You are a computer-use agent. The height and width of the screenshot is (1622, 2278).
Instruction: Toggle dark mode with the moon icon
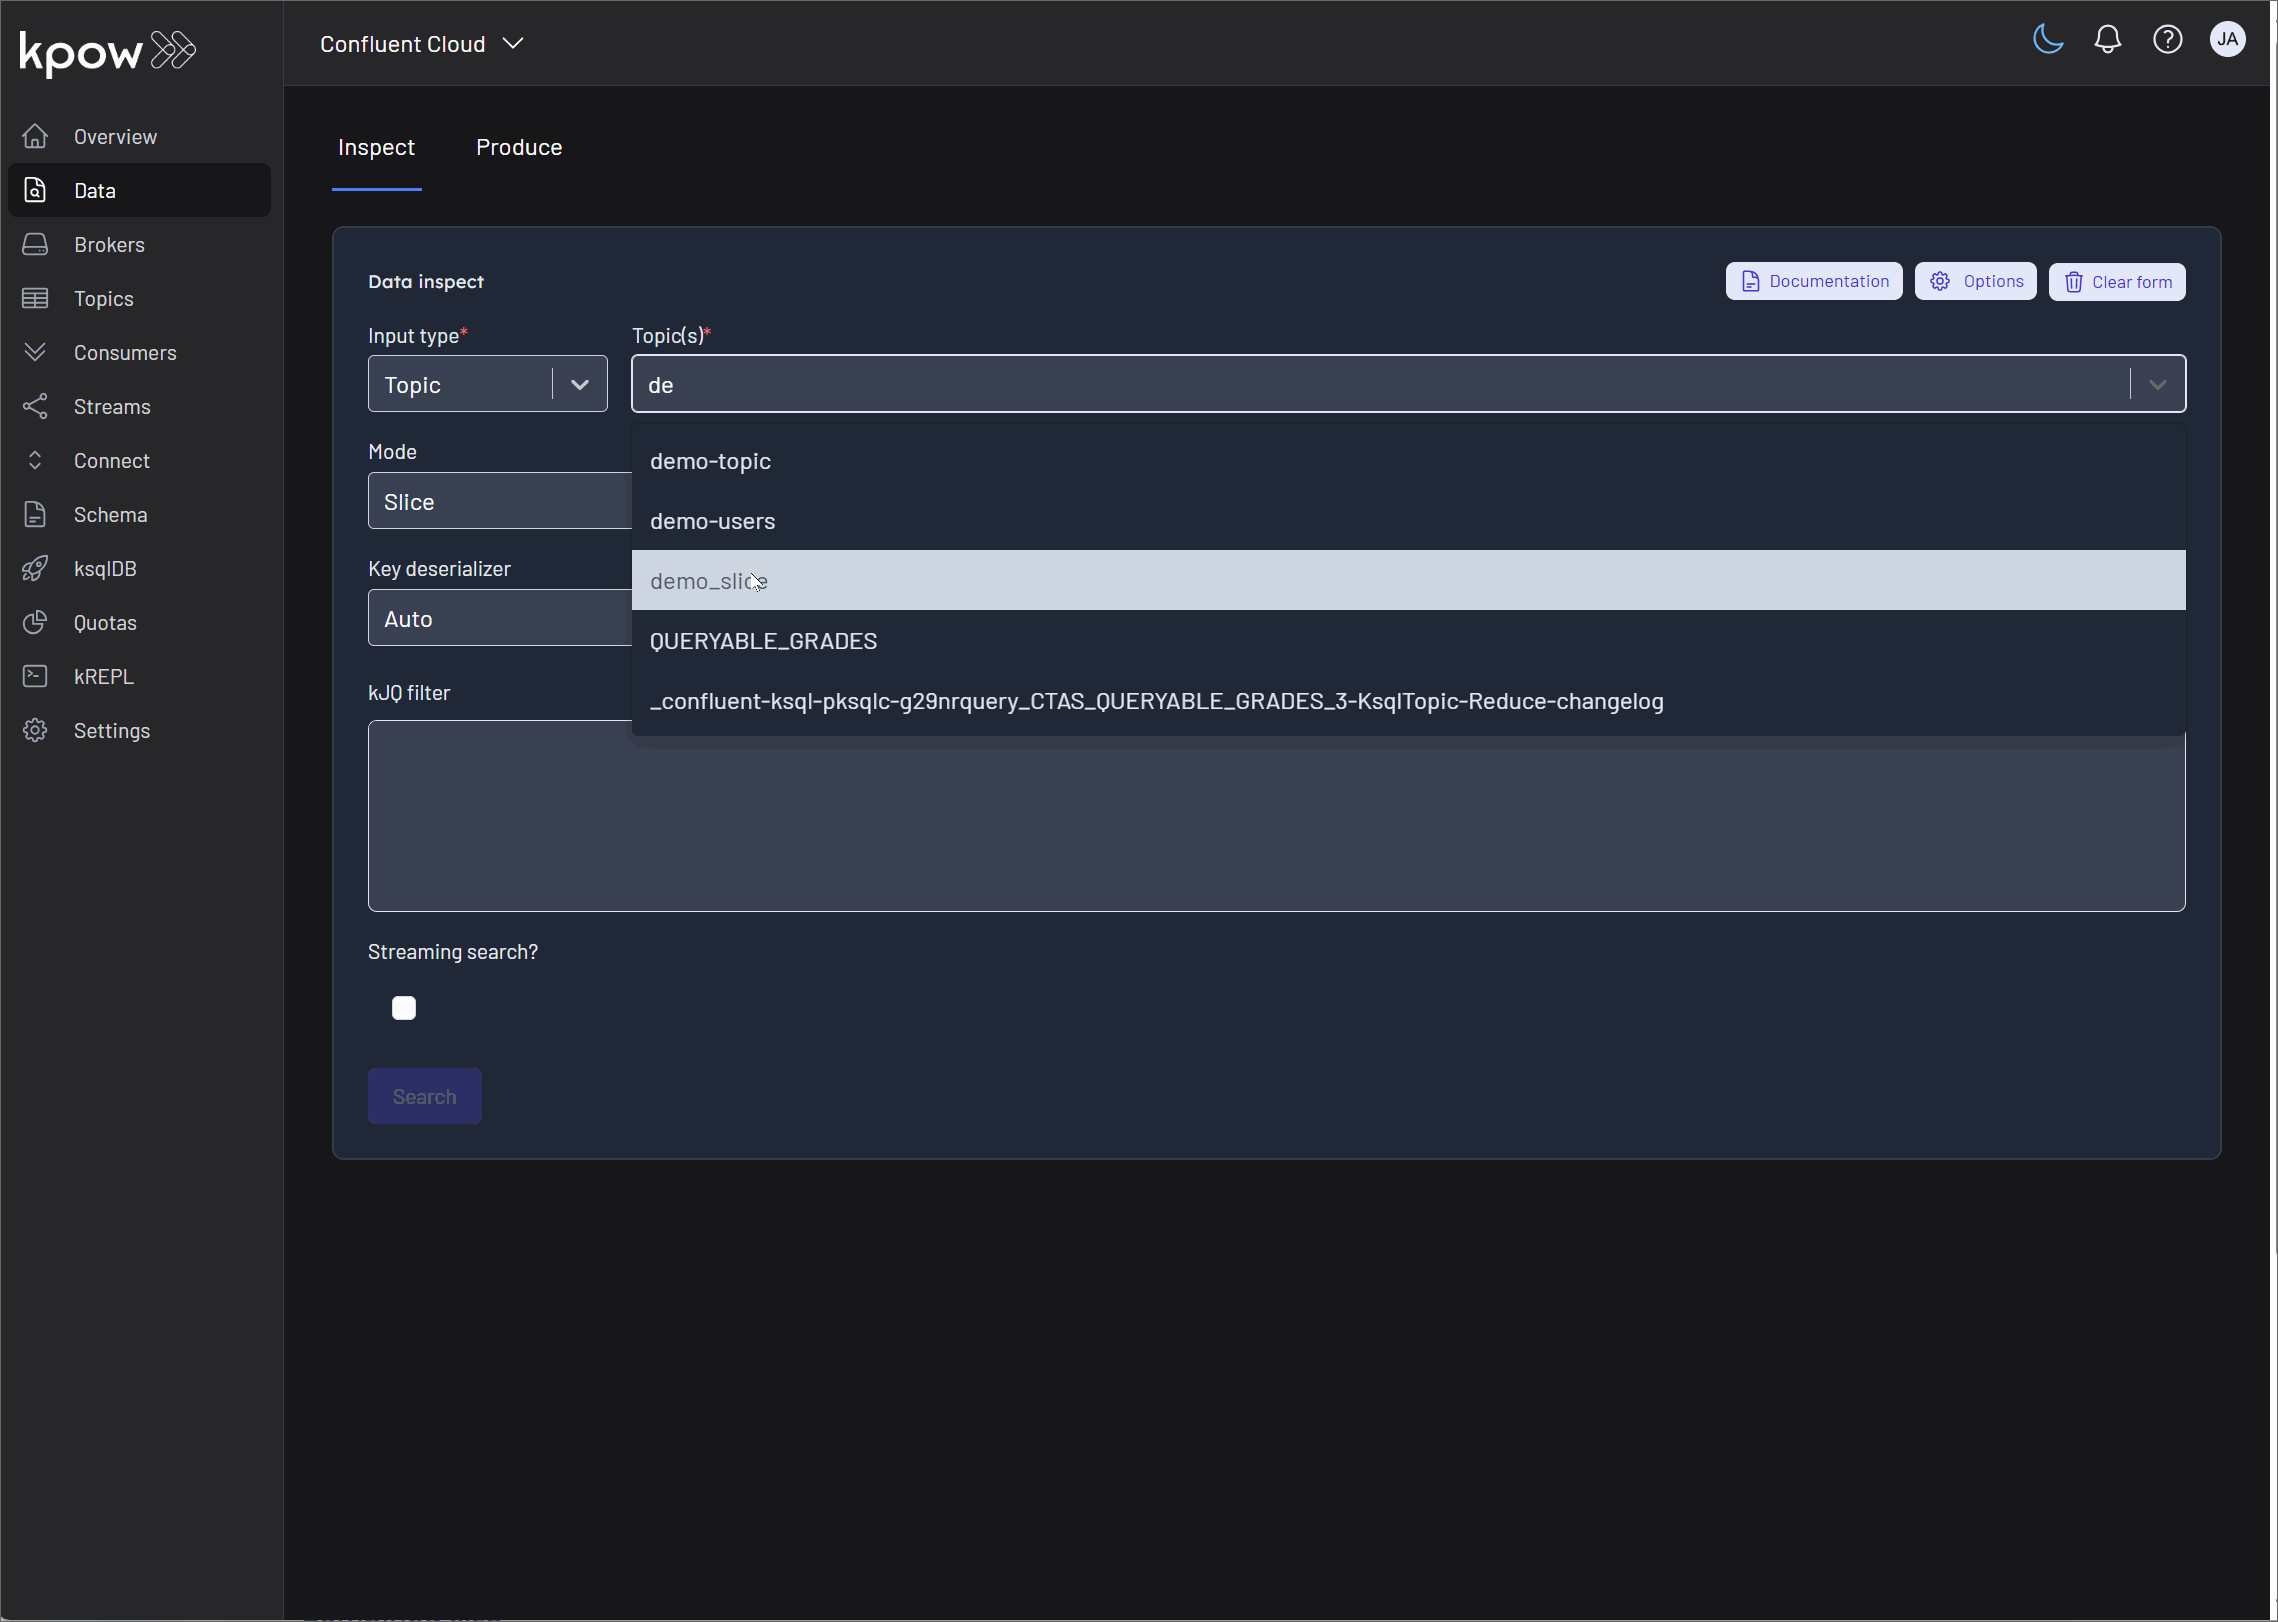[2046, 39]
